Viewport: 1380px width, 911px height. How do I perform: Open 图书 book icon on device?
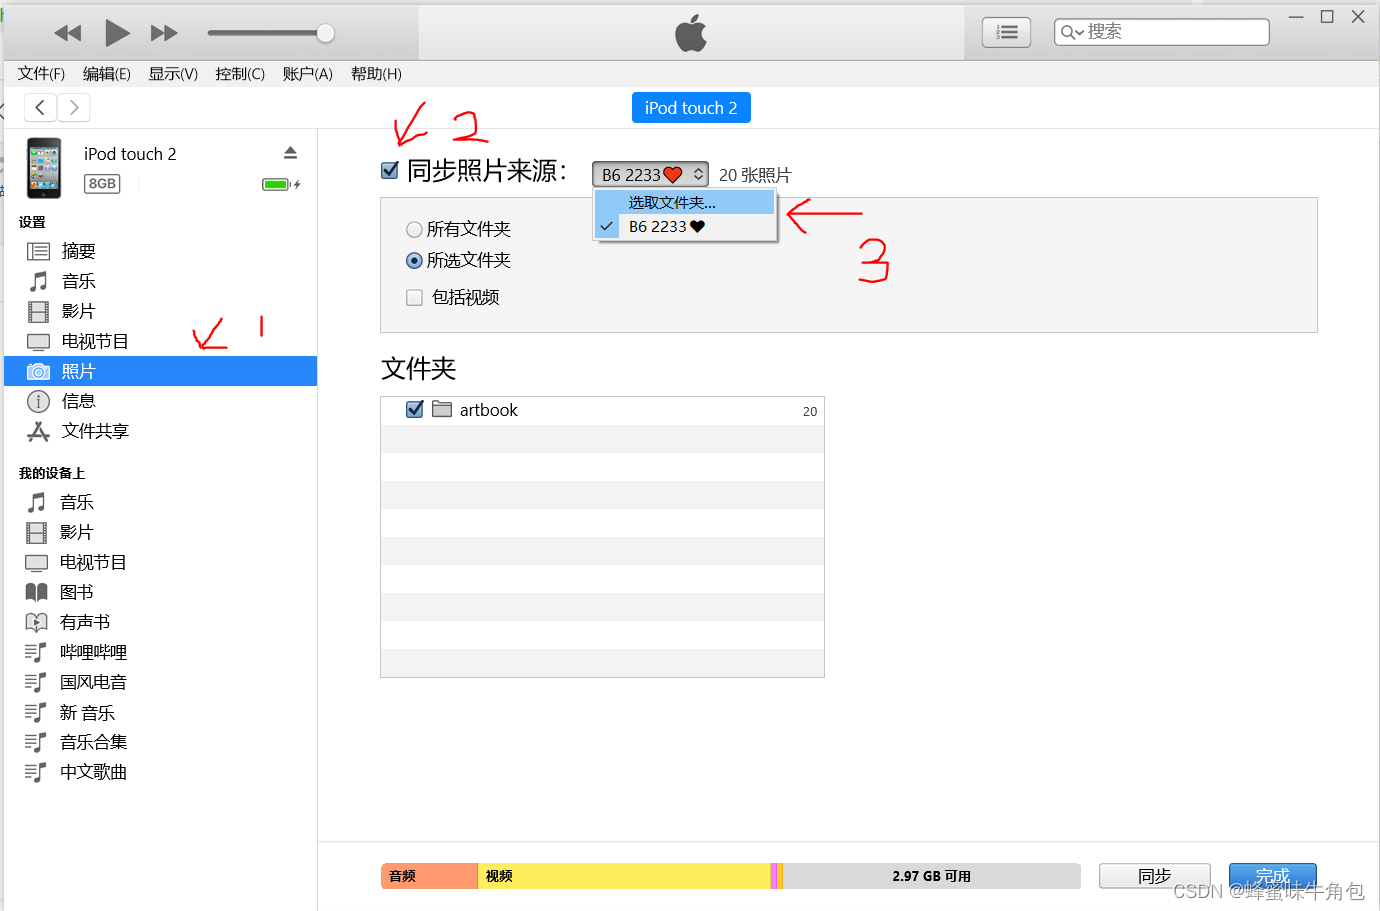pyautogui.click(x=36, y=592)
